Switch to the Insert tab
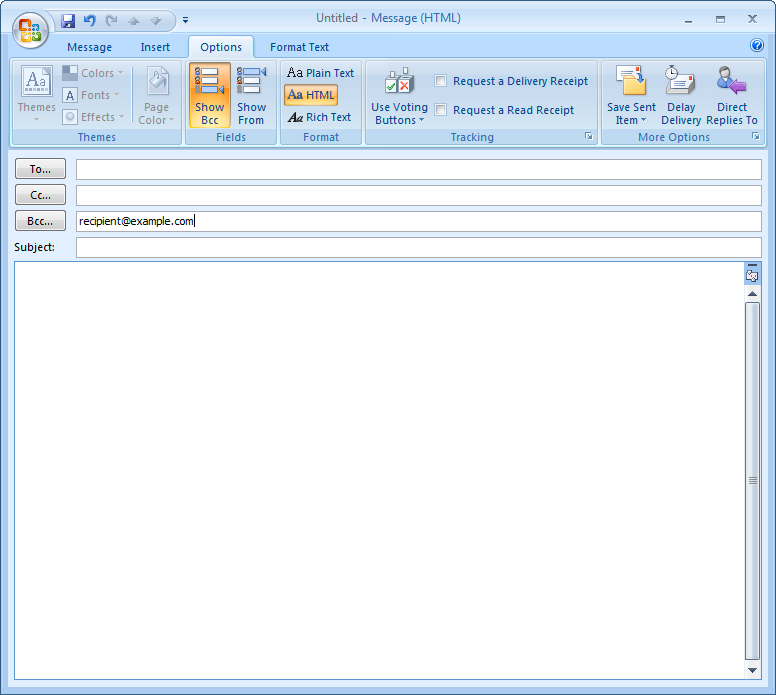776x695 pixels. 155,47
